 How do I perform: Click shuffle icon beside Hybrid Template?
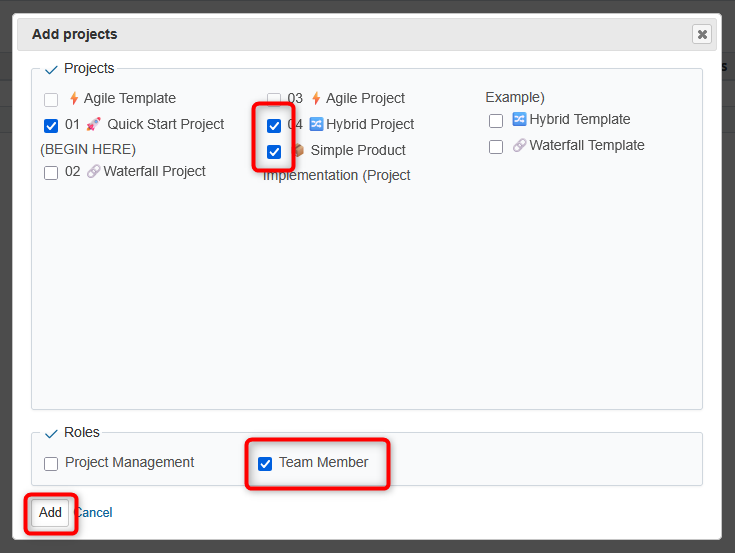click(x=519, y=120)
